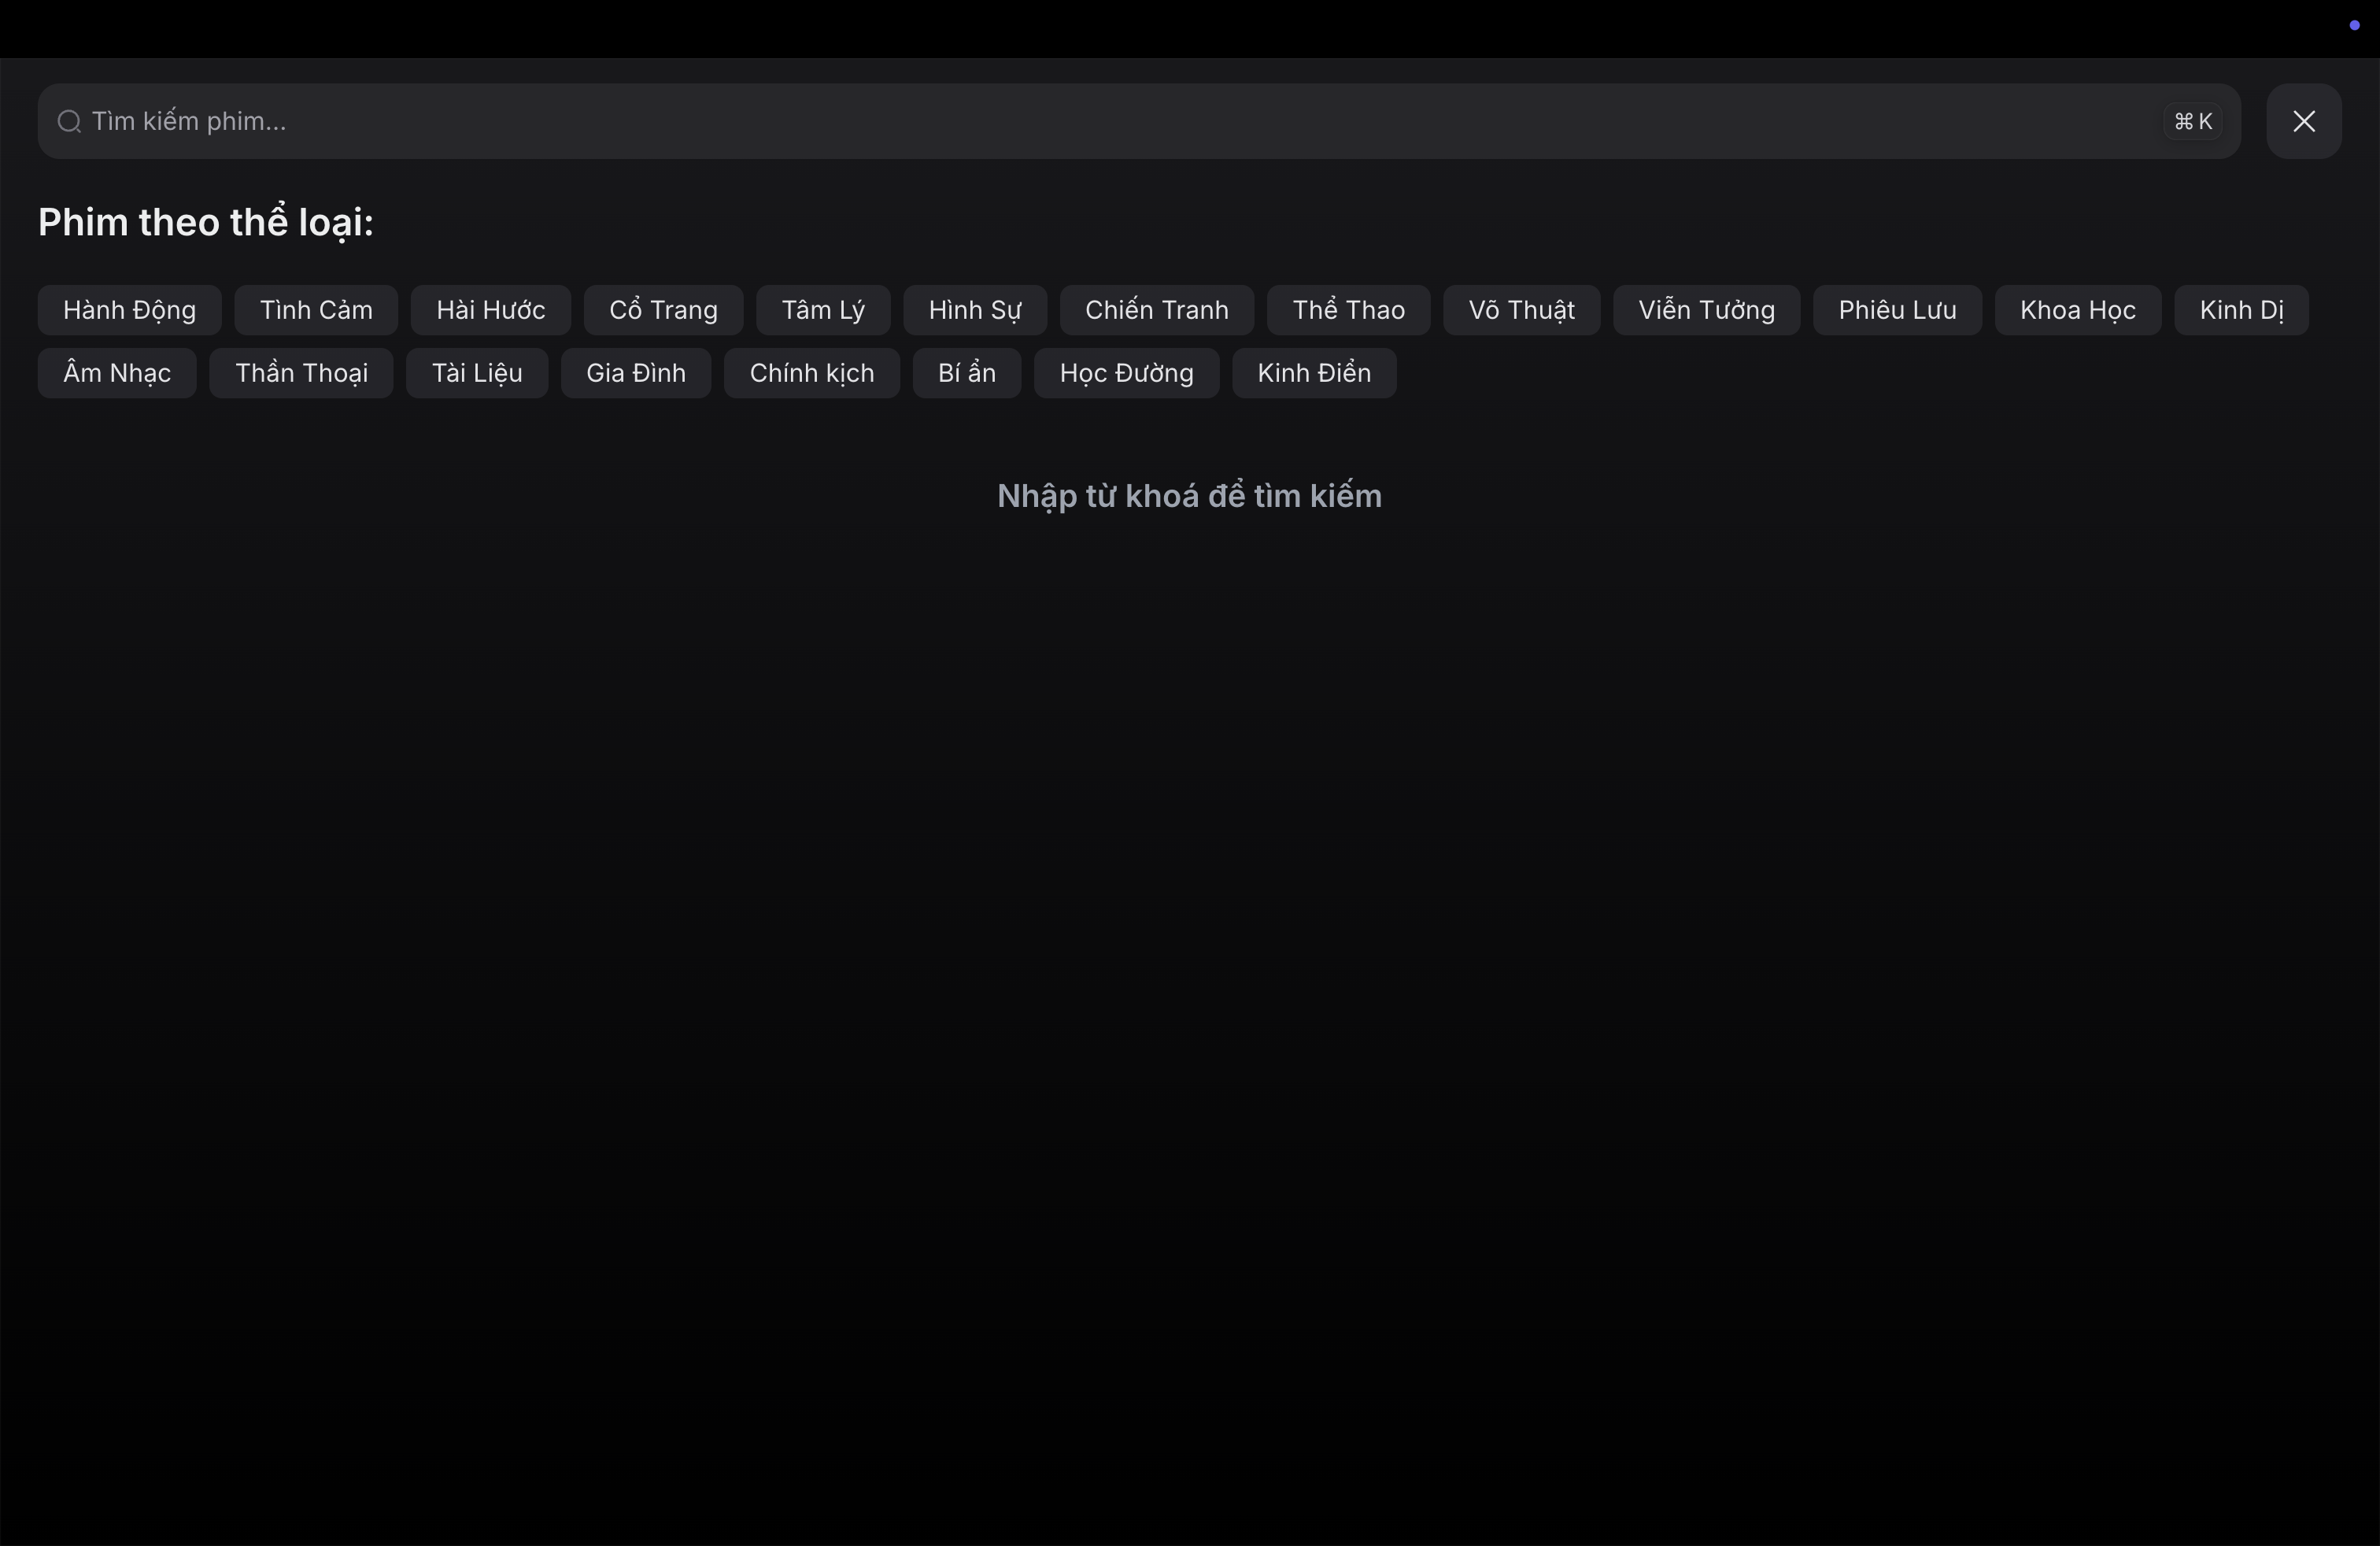Select Tâm Lý genre tag
Image resolution: width=2380 pixels, height=1546 pixels.
[822, 310]
